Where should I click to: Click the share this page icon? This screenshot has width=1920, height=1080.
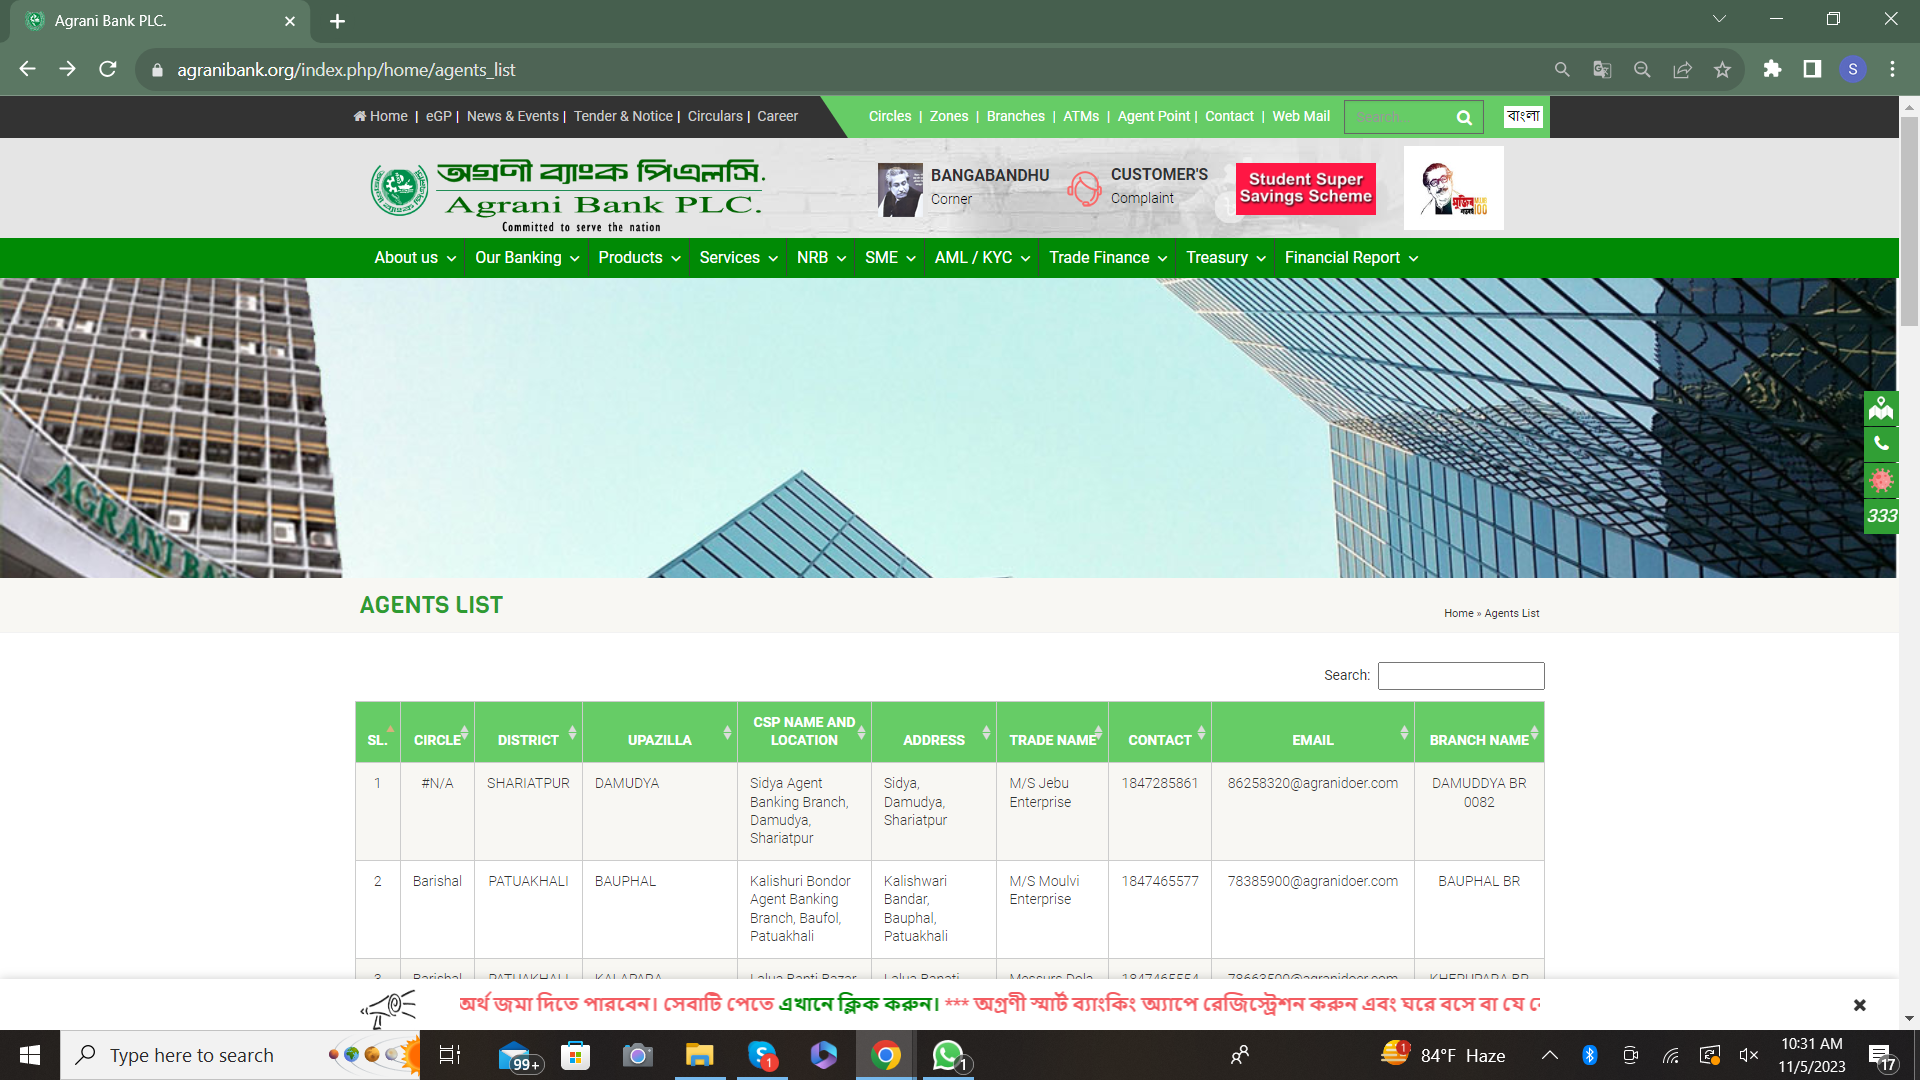tap(1682, 69)
